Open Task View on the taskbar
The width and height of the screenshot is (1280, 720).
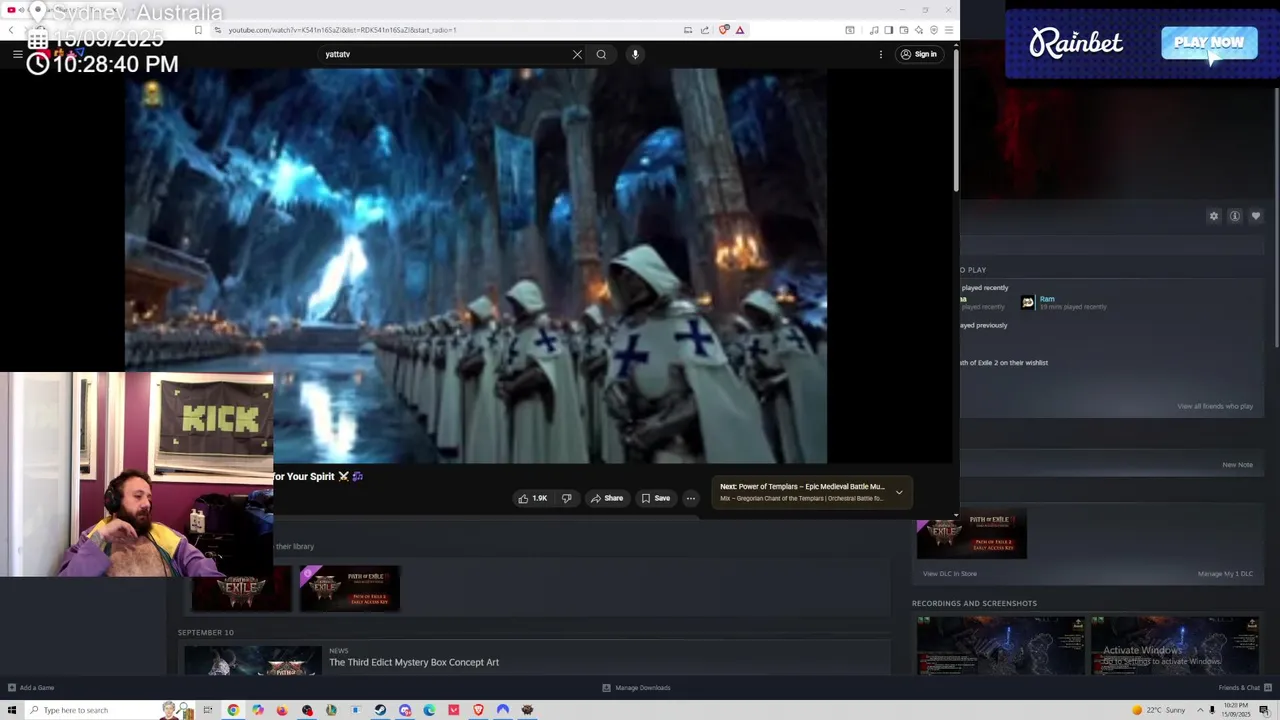[x=208, y=710]
